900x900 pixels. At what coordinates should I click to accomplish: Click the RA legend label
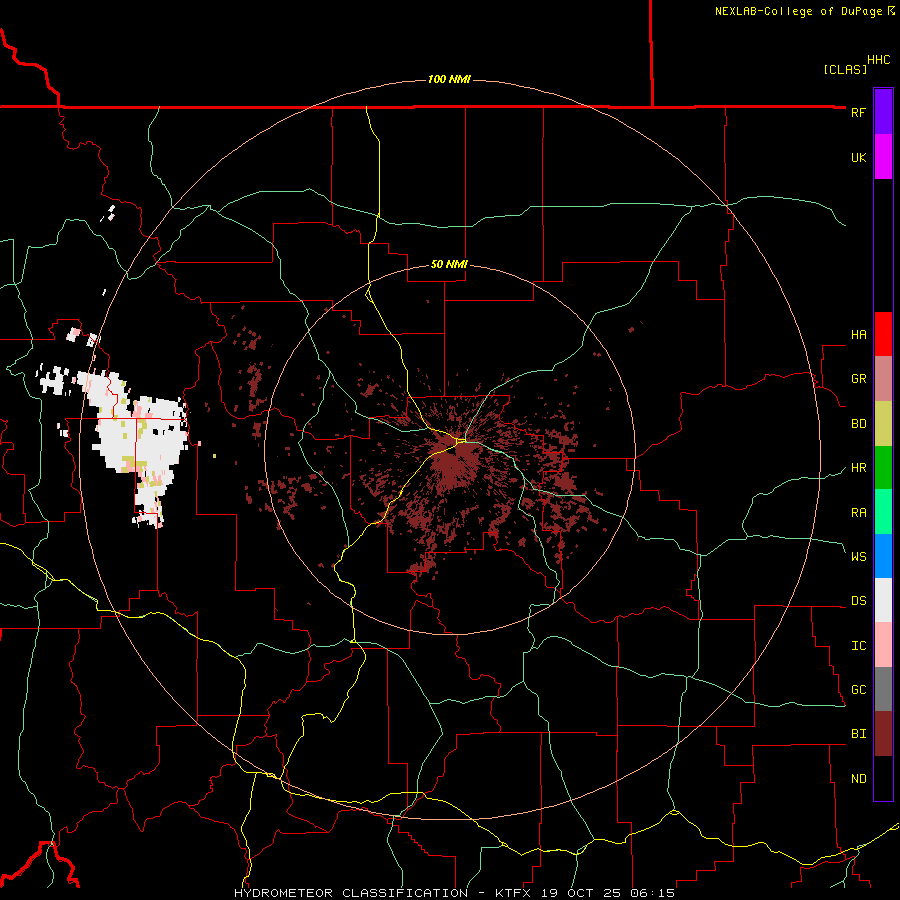point(858,513)
